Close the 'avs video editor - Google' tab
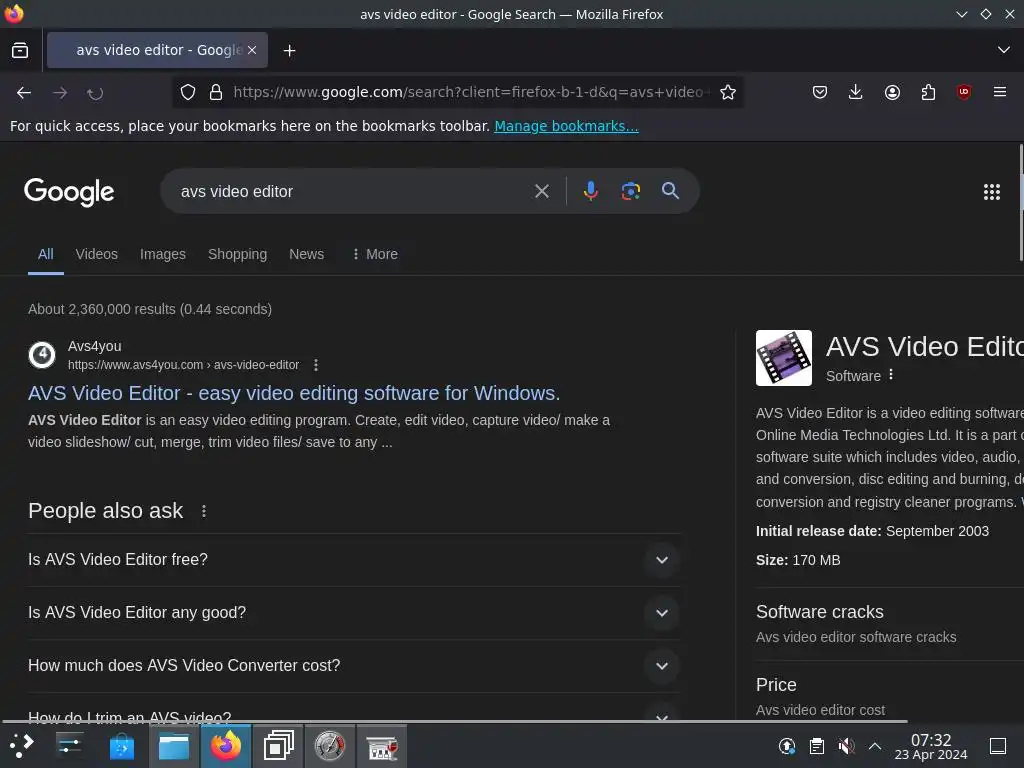The image size is (1024, 768). click(x=252, y=50)
